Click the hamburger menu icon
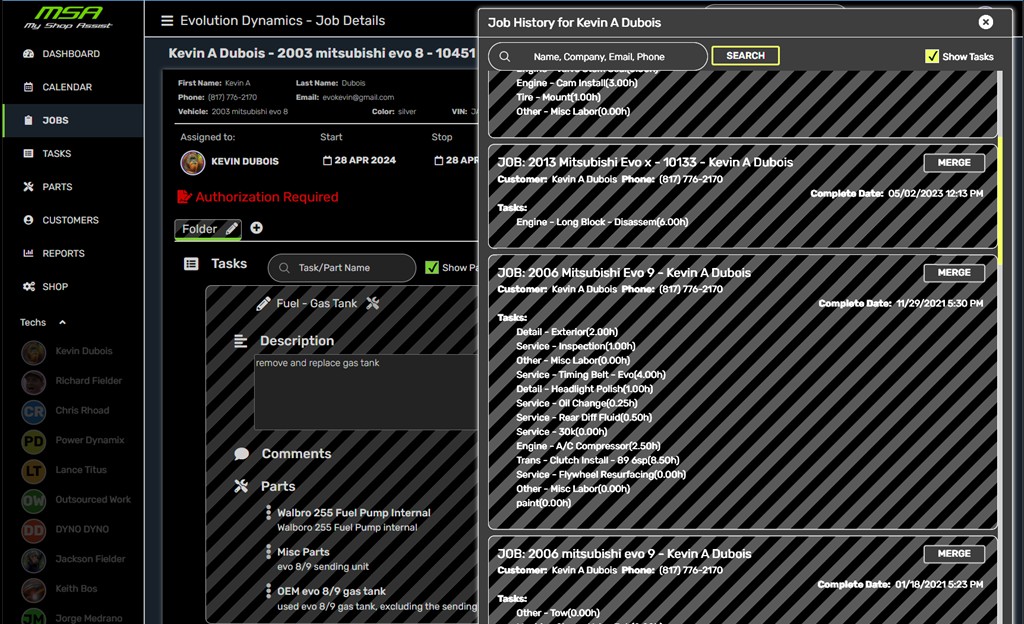1024x624 pixels. click(167, 21)
